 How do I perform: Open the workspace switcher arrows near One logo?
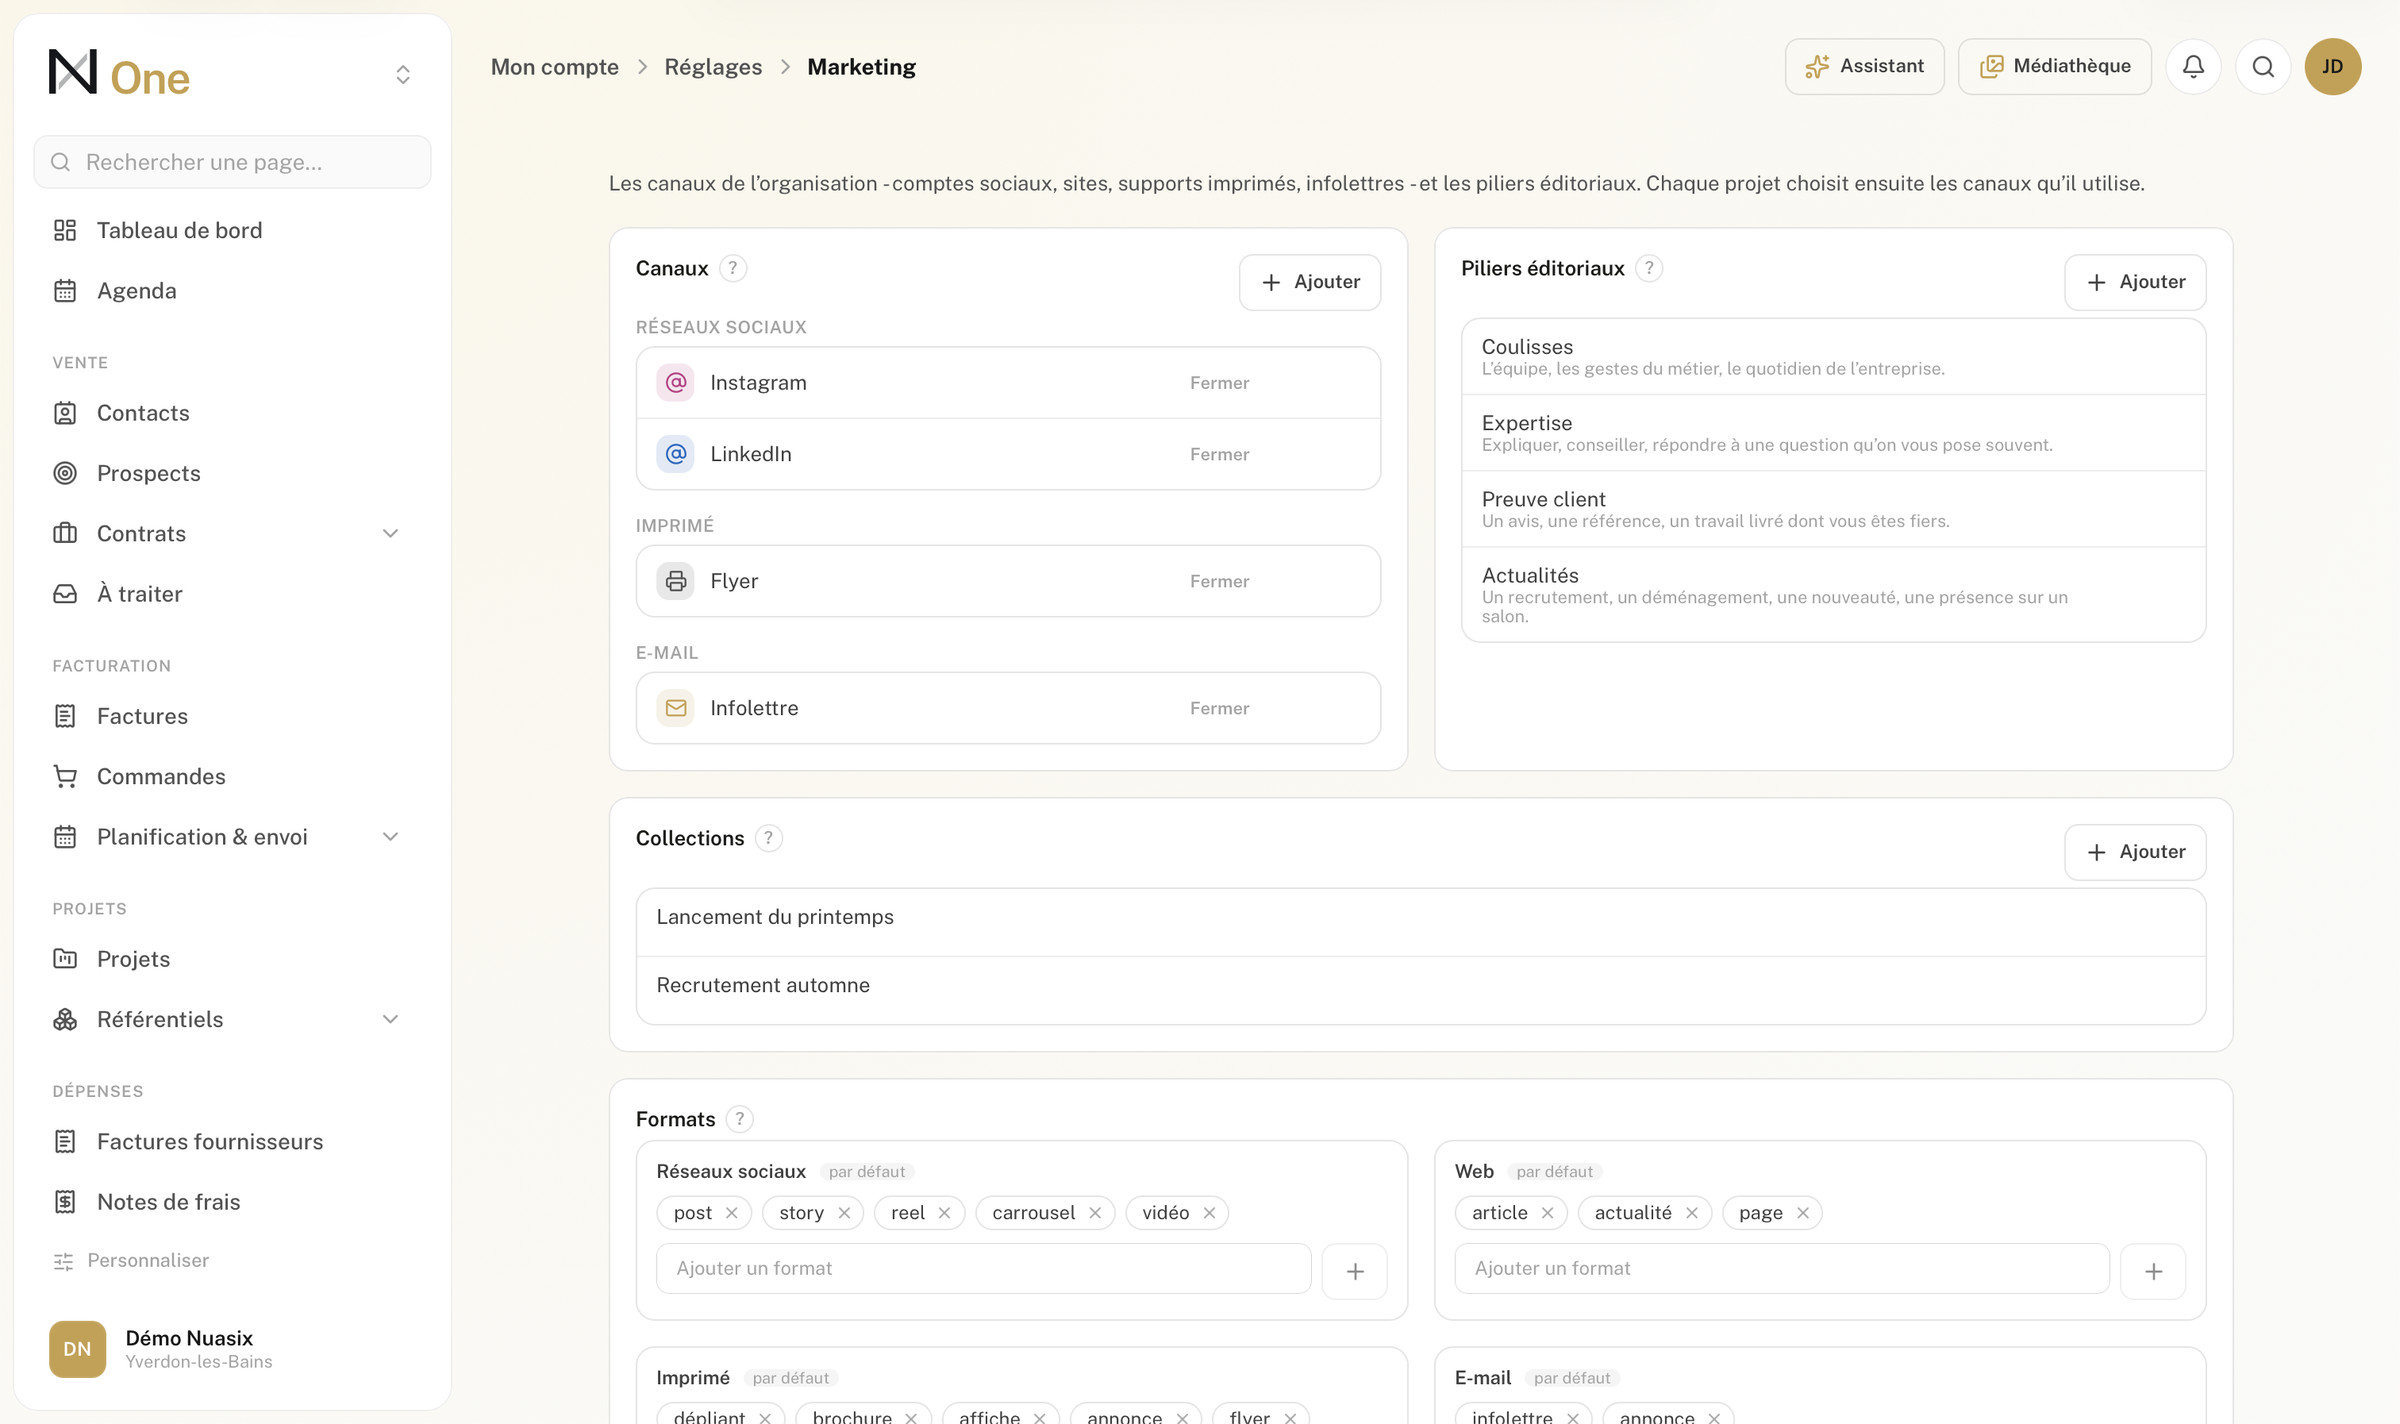pyautogui.click(x=403, y=75)
